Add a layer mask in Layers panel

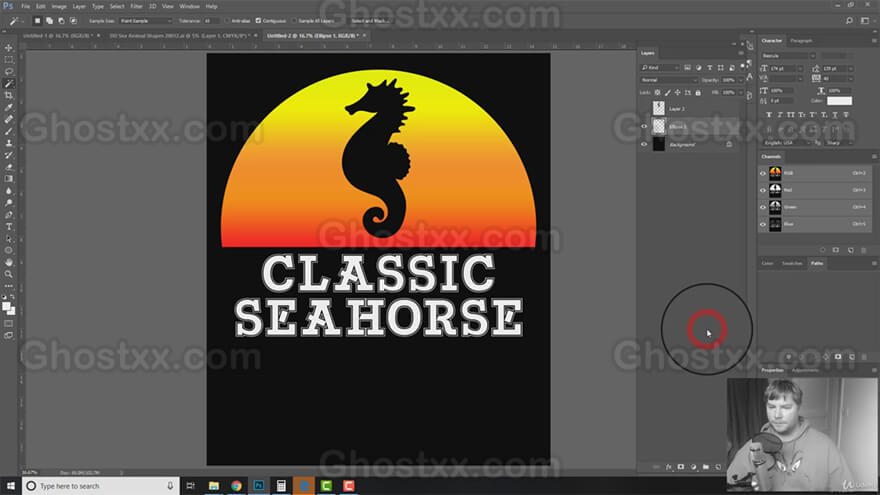(x=681, y=467)
